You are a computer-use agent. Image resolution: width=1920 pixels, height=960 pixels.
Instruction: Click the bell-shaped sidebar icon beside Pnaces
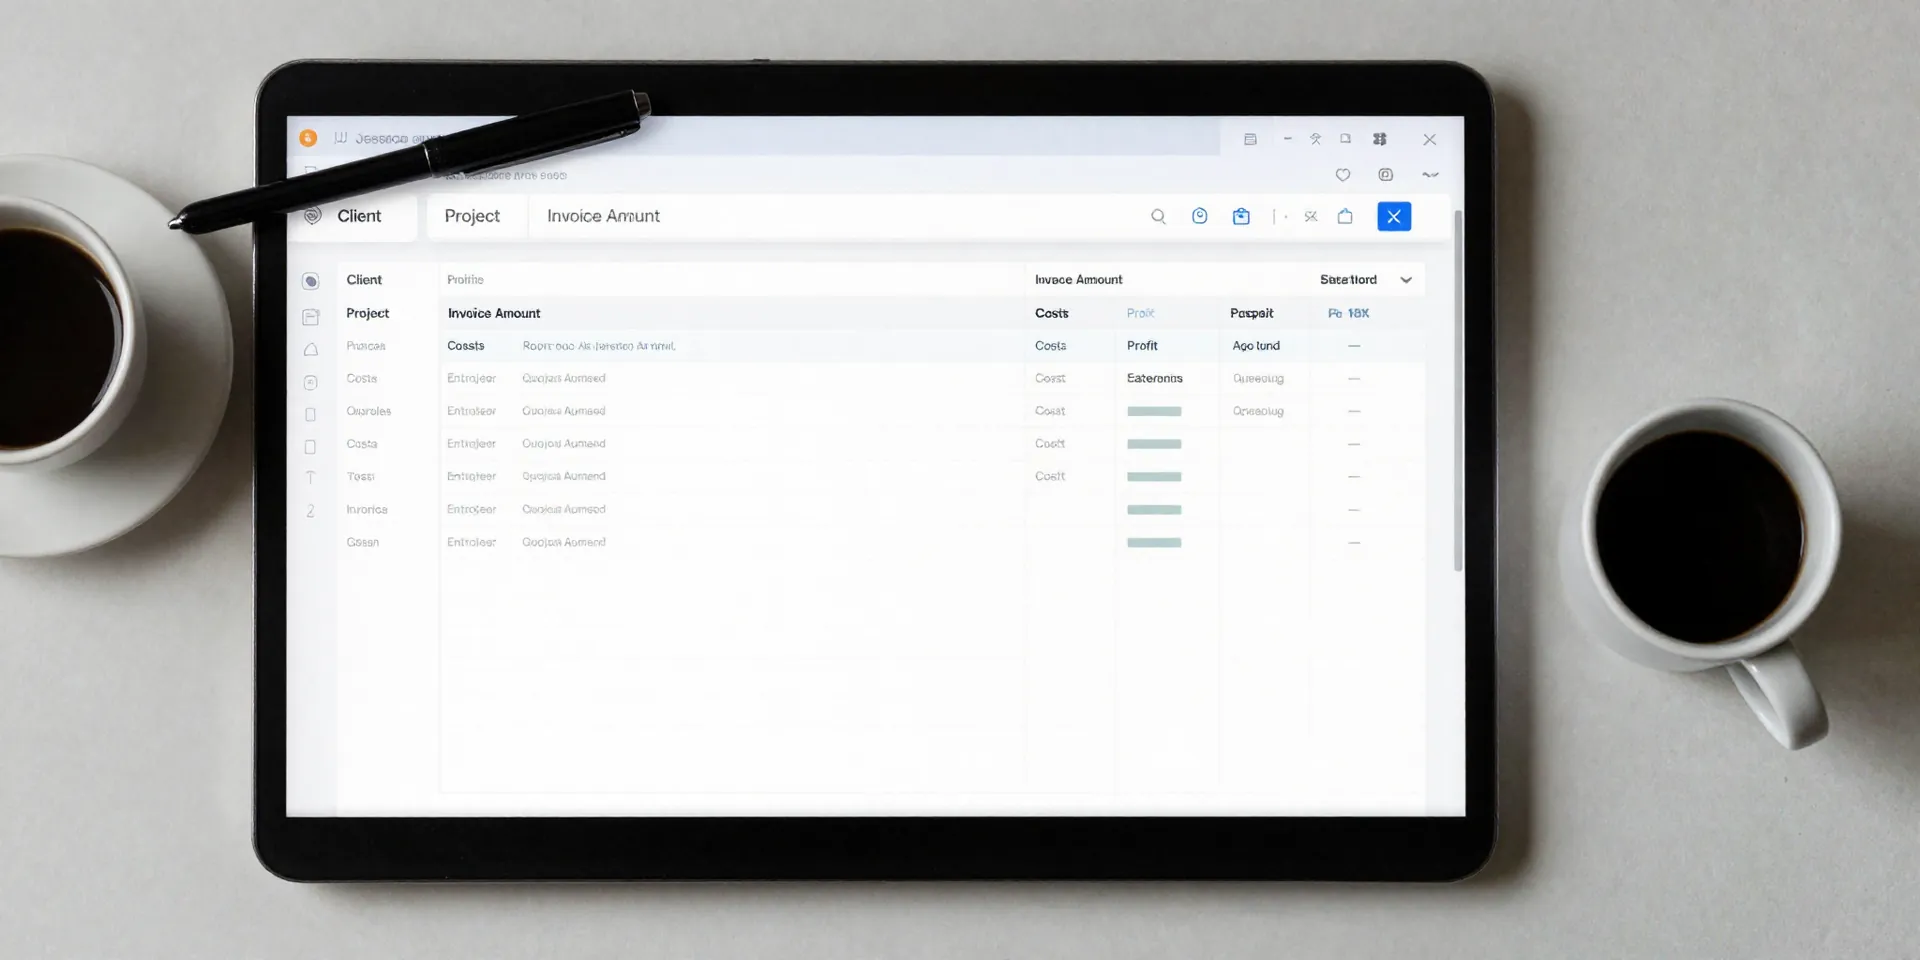tap(311, 349)
